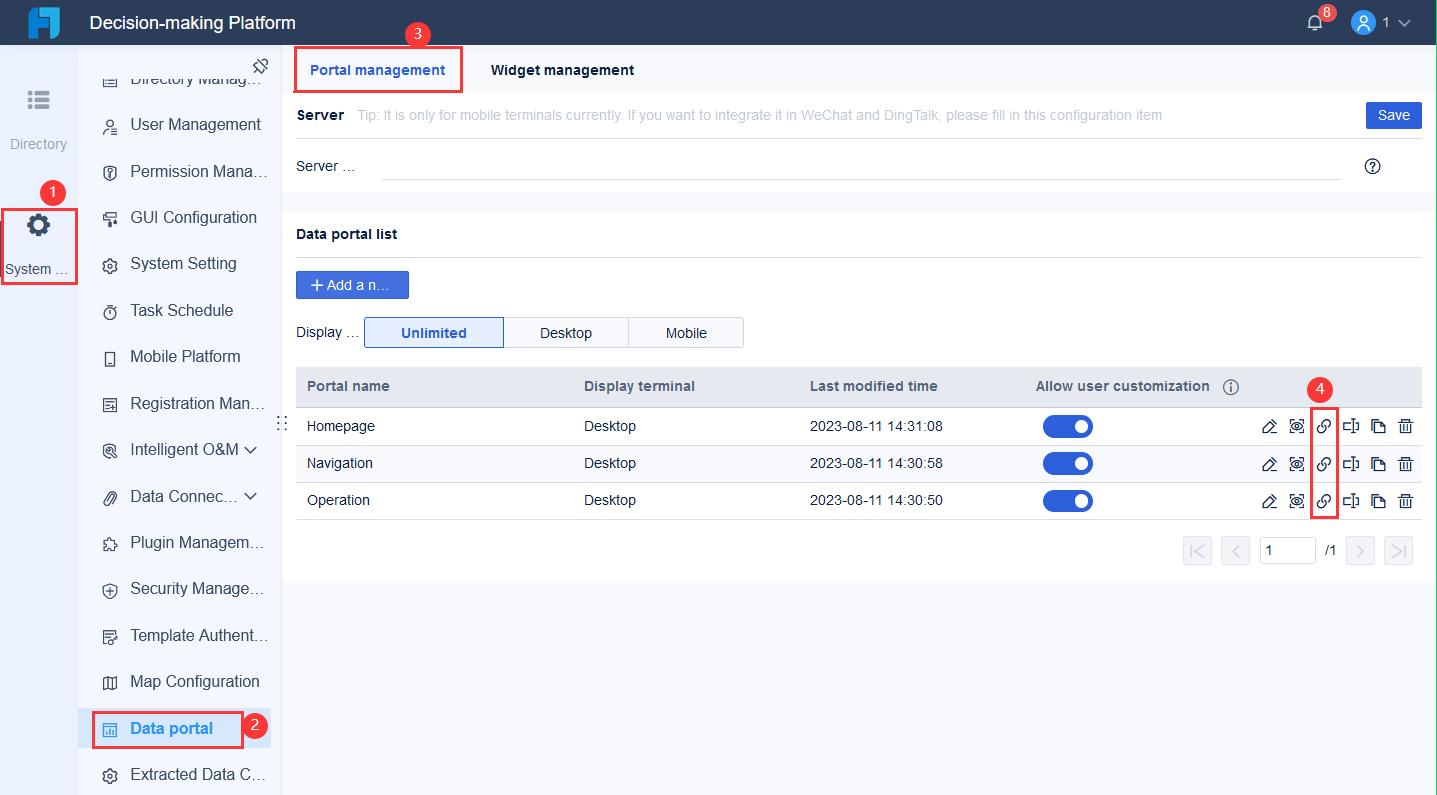Show the Allow user customization tooltip info
Screen dimensions: 1437x795
coord(1231,386)
